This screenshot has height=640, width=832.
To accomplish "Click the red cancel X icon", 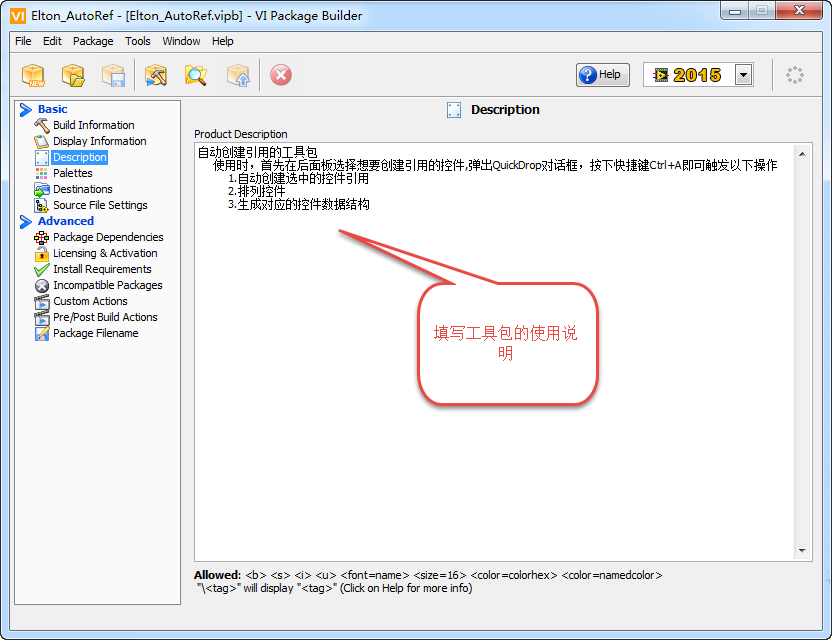I will (281, 75).
